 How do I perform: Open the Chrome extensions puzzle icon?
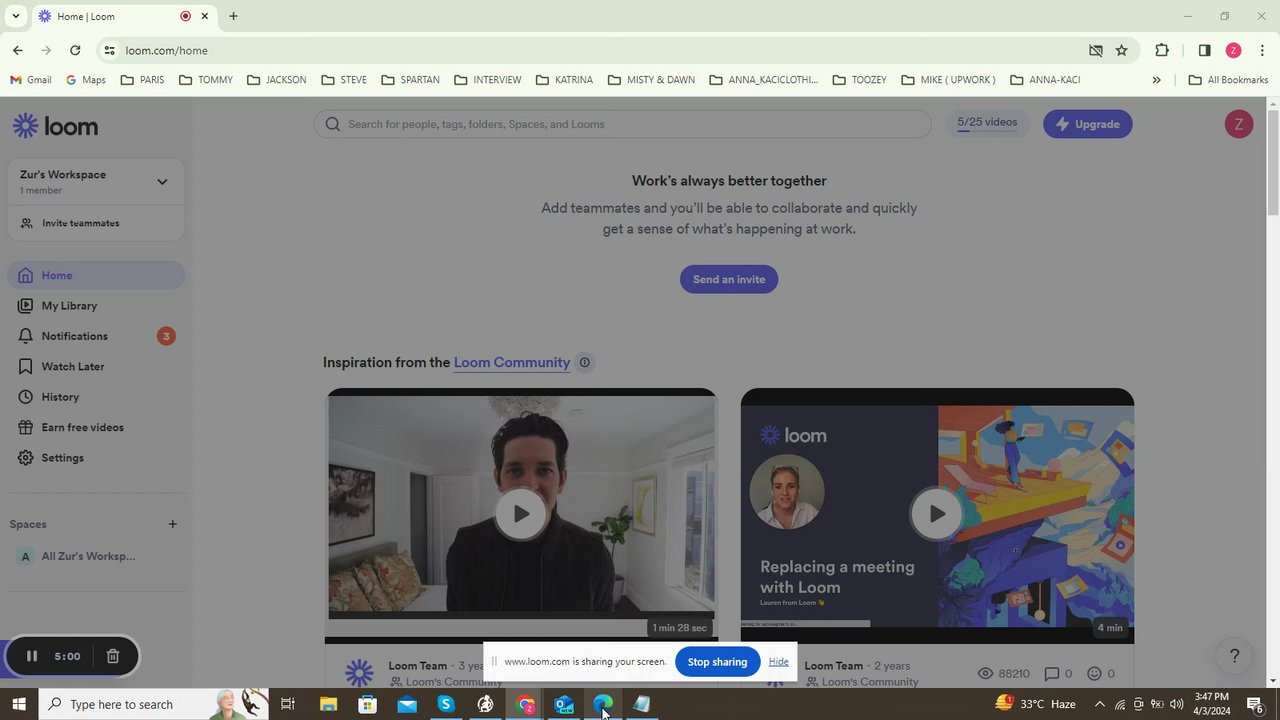1162,50
